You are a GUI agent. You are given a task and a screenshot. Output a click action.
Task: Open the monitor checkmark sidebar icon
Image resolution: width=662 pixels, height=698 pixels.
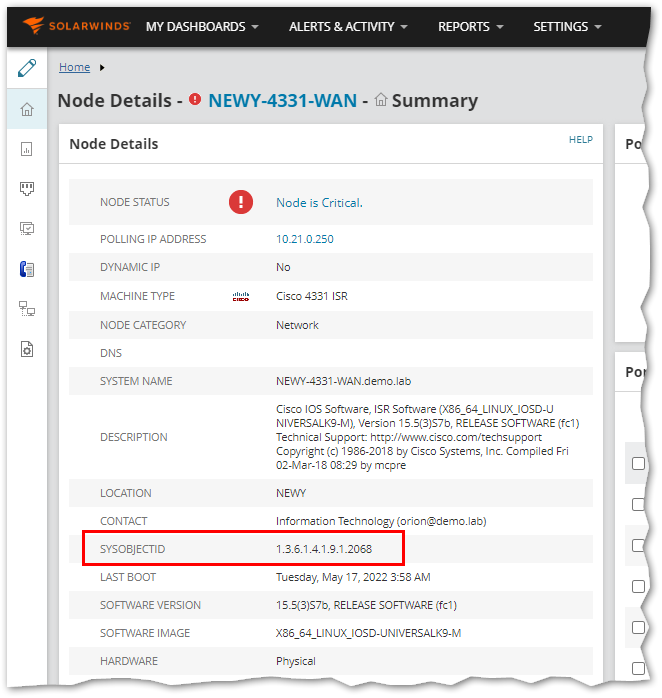click(27, 229)
